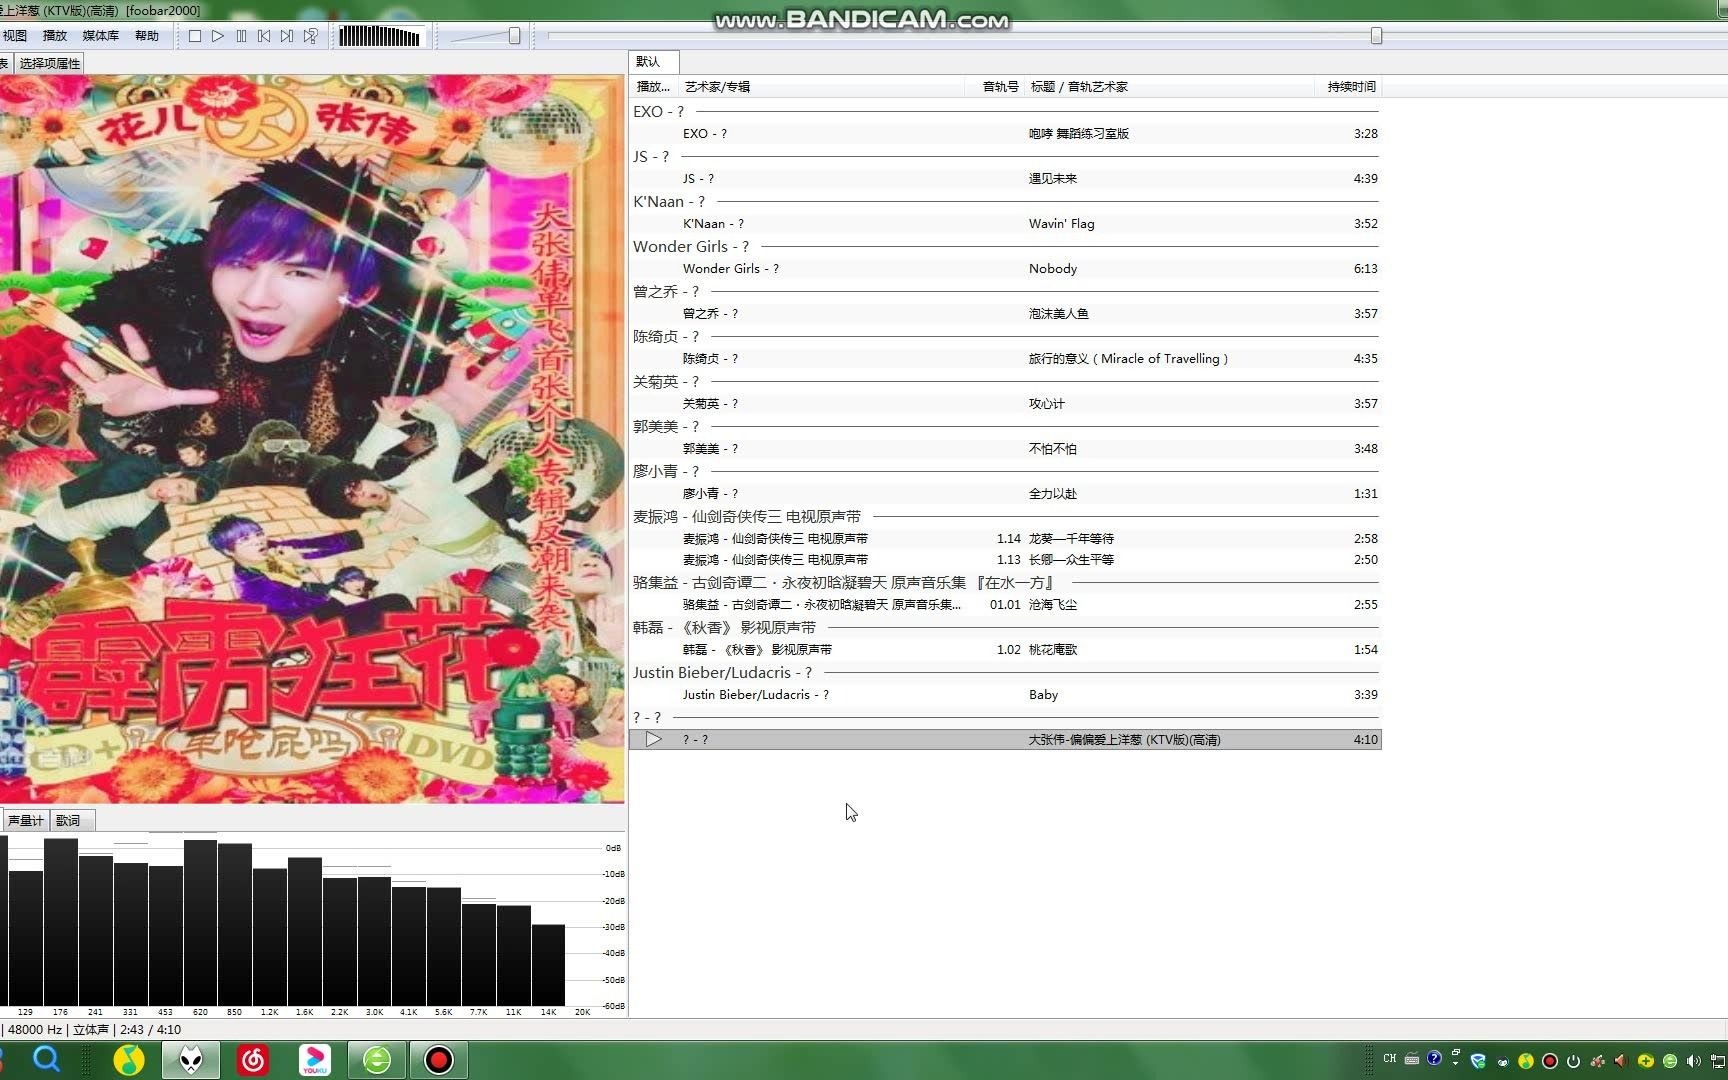Sort by 艺术家/专辑 column header
This screenshot has height=1080, width=1728.
822,87
